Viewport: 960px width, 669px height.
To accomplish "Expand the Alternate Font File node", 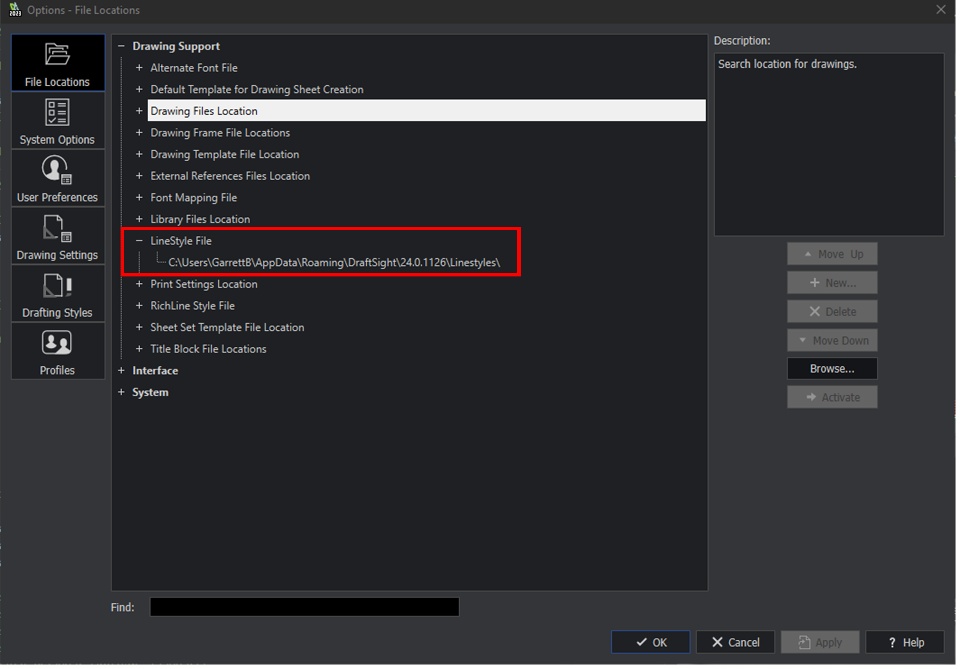I will [x=139, y=67].
